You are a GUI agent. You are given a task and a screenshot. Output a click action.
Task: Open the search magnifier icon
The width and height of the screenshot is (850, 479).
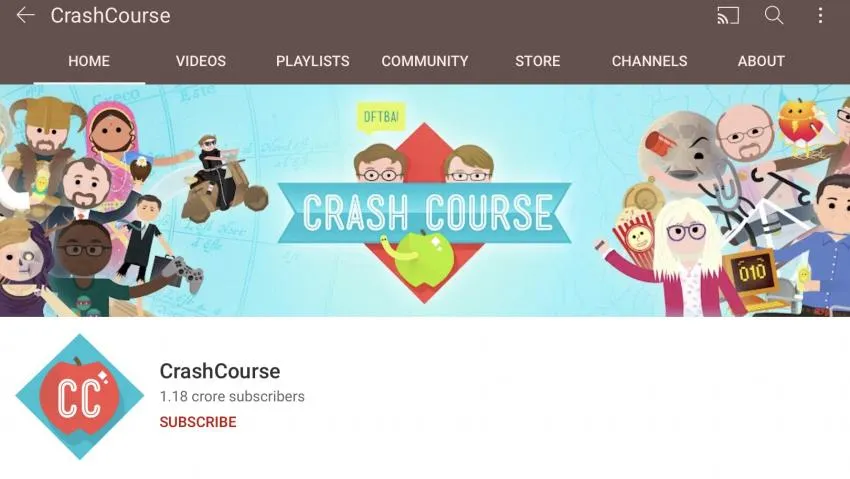(x=774, y=16)
